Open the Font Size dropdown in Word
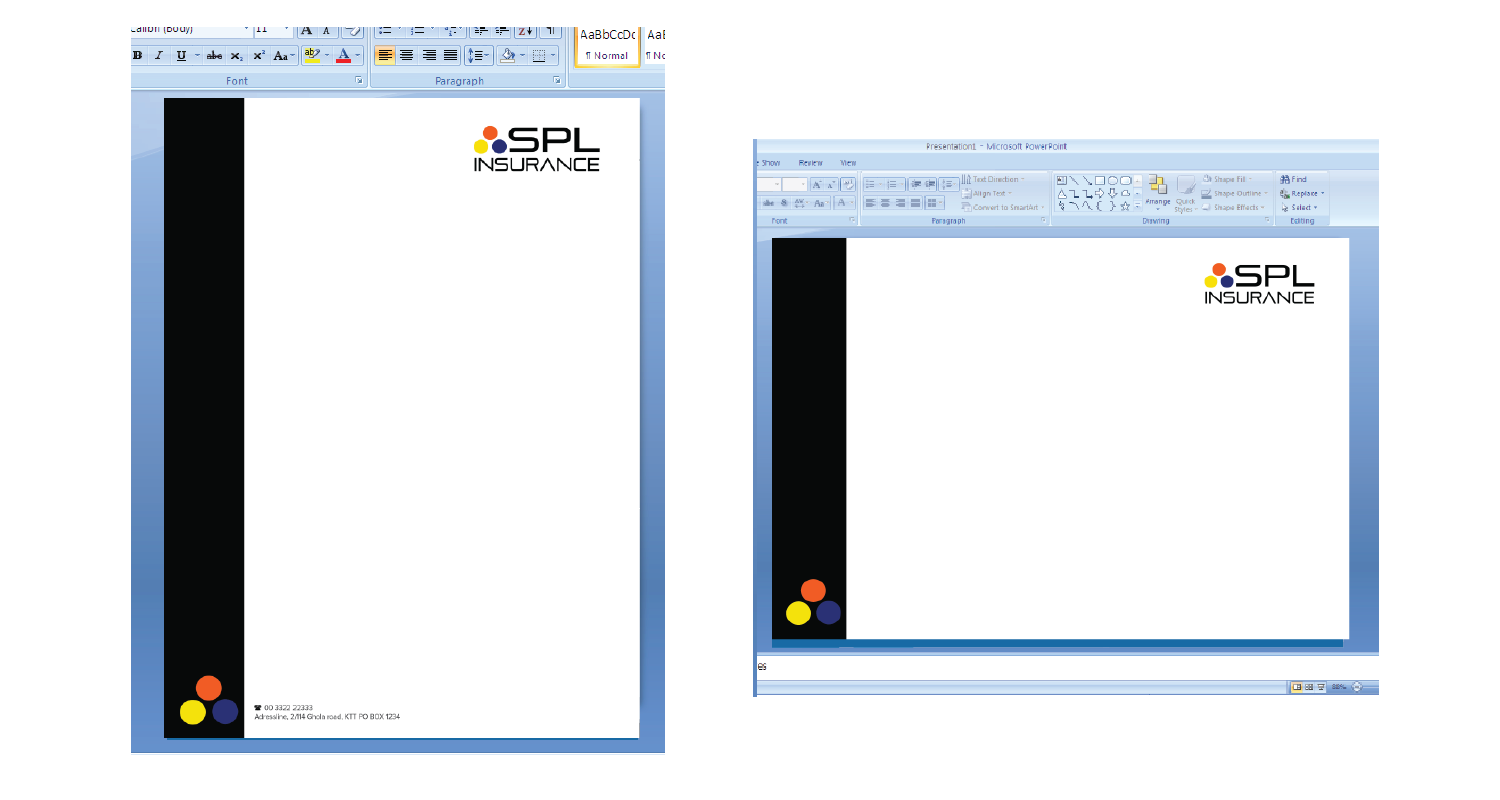The image size is (1500, 800). [x=287, y=28]
